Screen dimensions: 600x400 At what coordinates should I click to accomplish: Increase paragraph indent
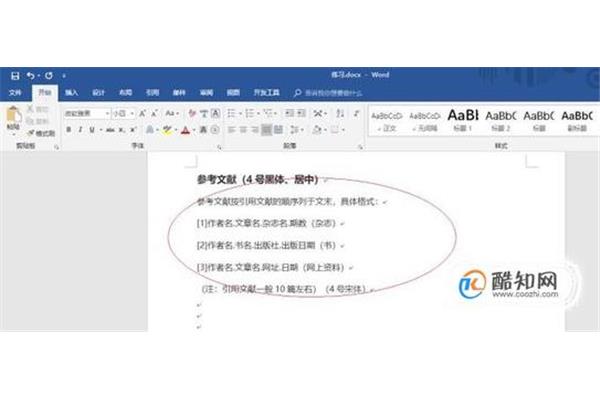click(302, 113)
